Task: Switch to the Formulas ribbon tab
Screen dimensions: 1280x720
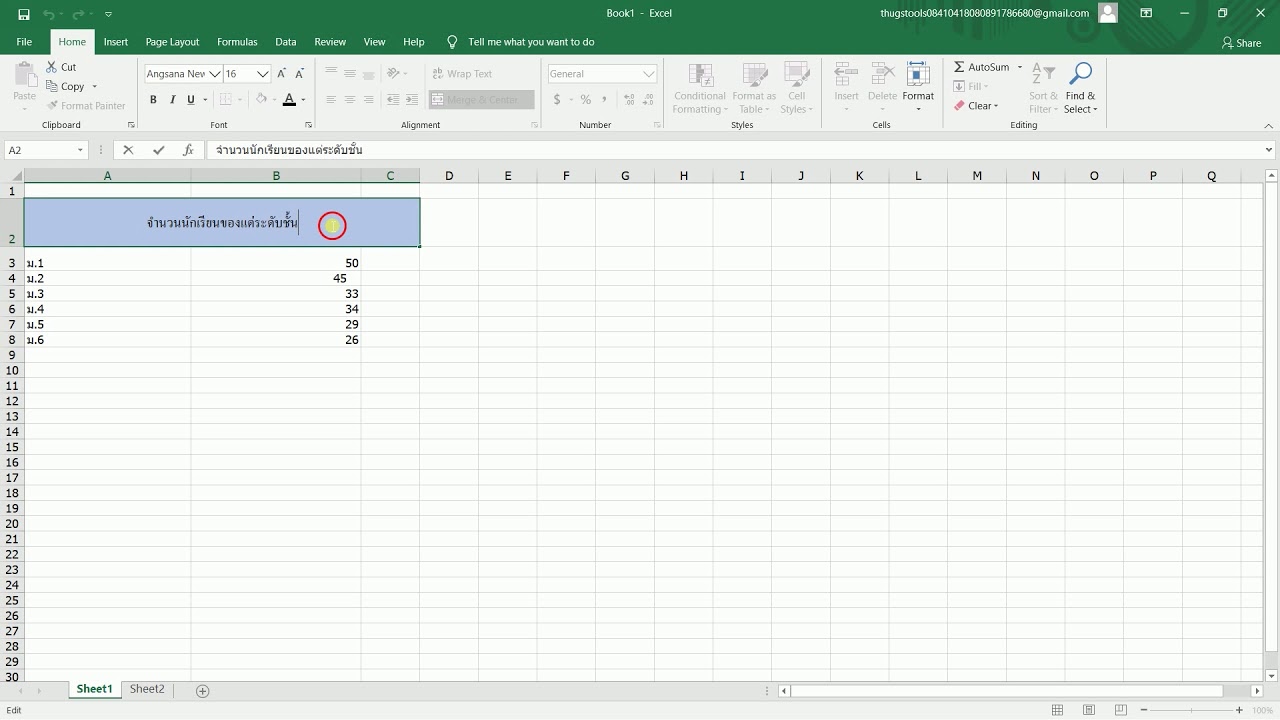Action: [x=237, y=42]
